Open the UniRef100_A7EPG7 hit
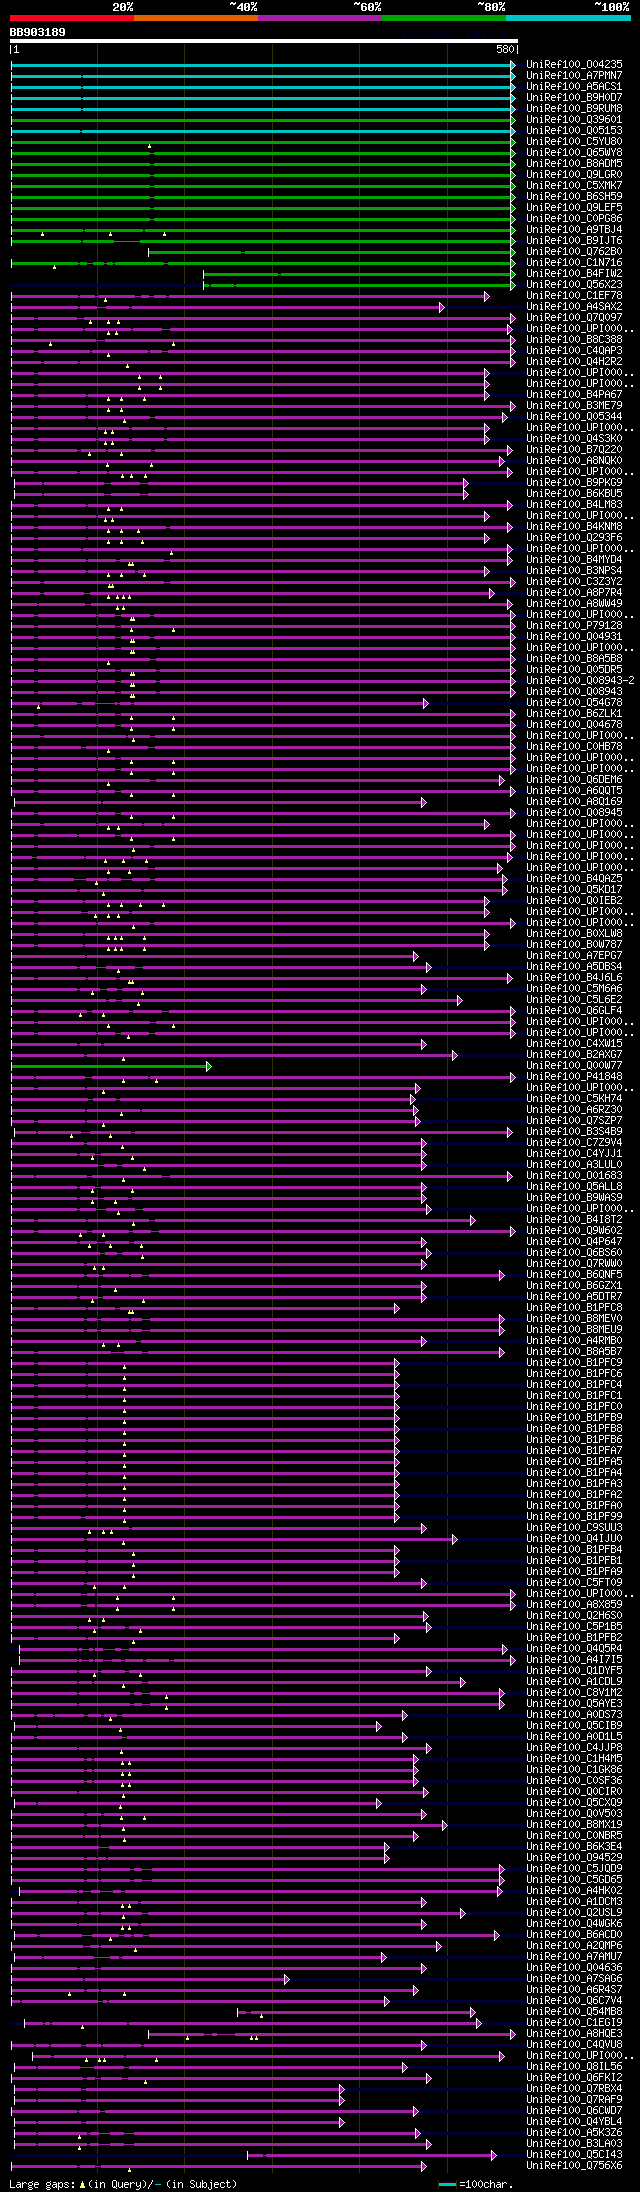This screenshot has width=640, height=2192. tap(574, 955)
